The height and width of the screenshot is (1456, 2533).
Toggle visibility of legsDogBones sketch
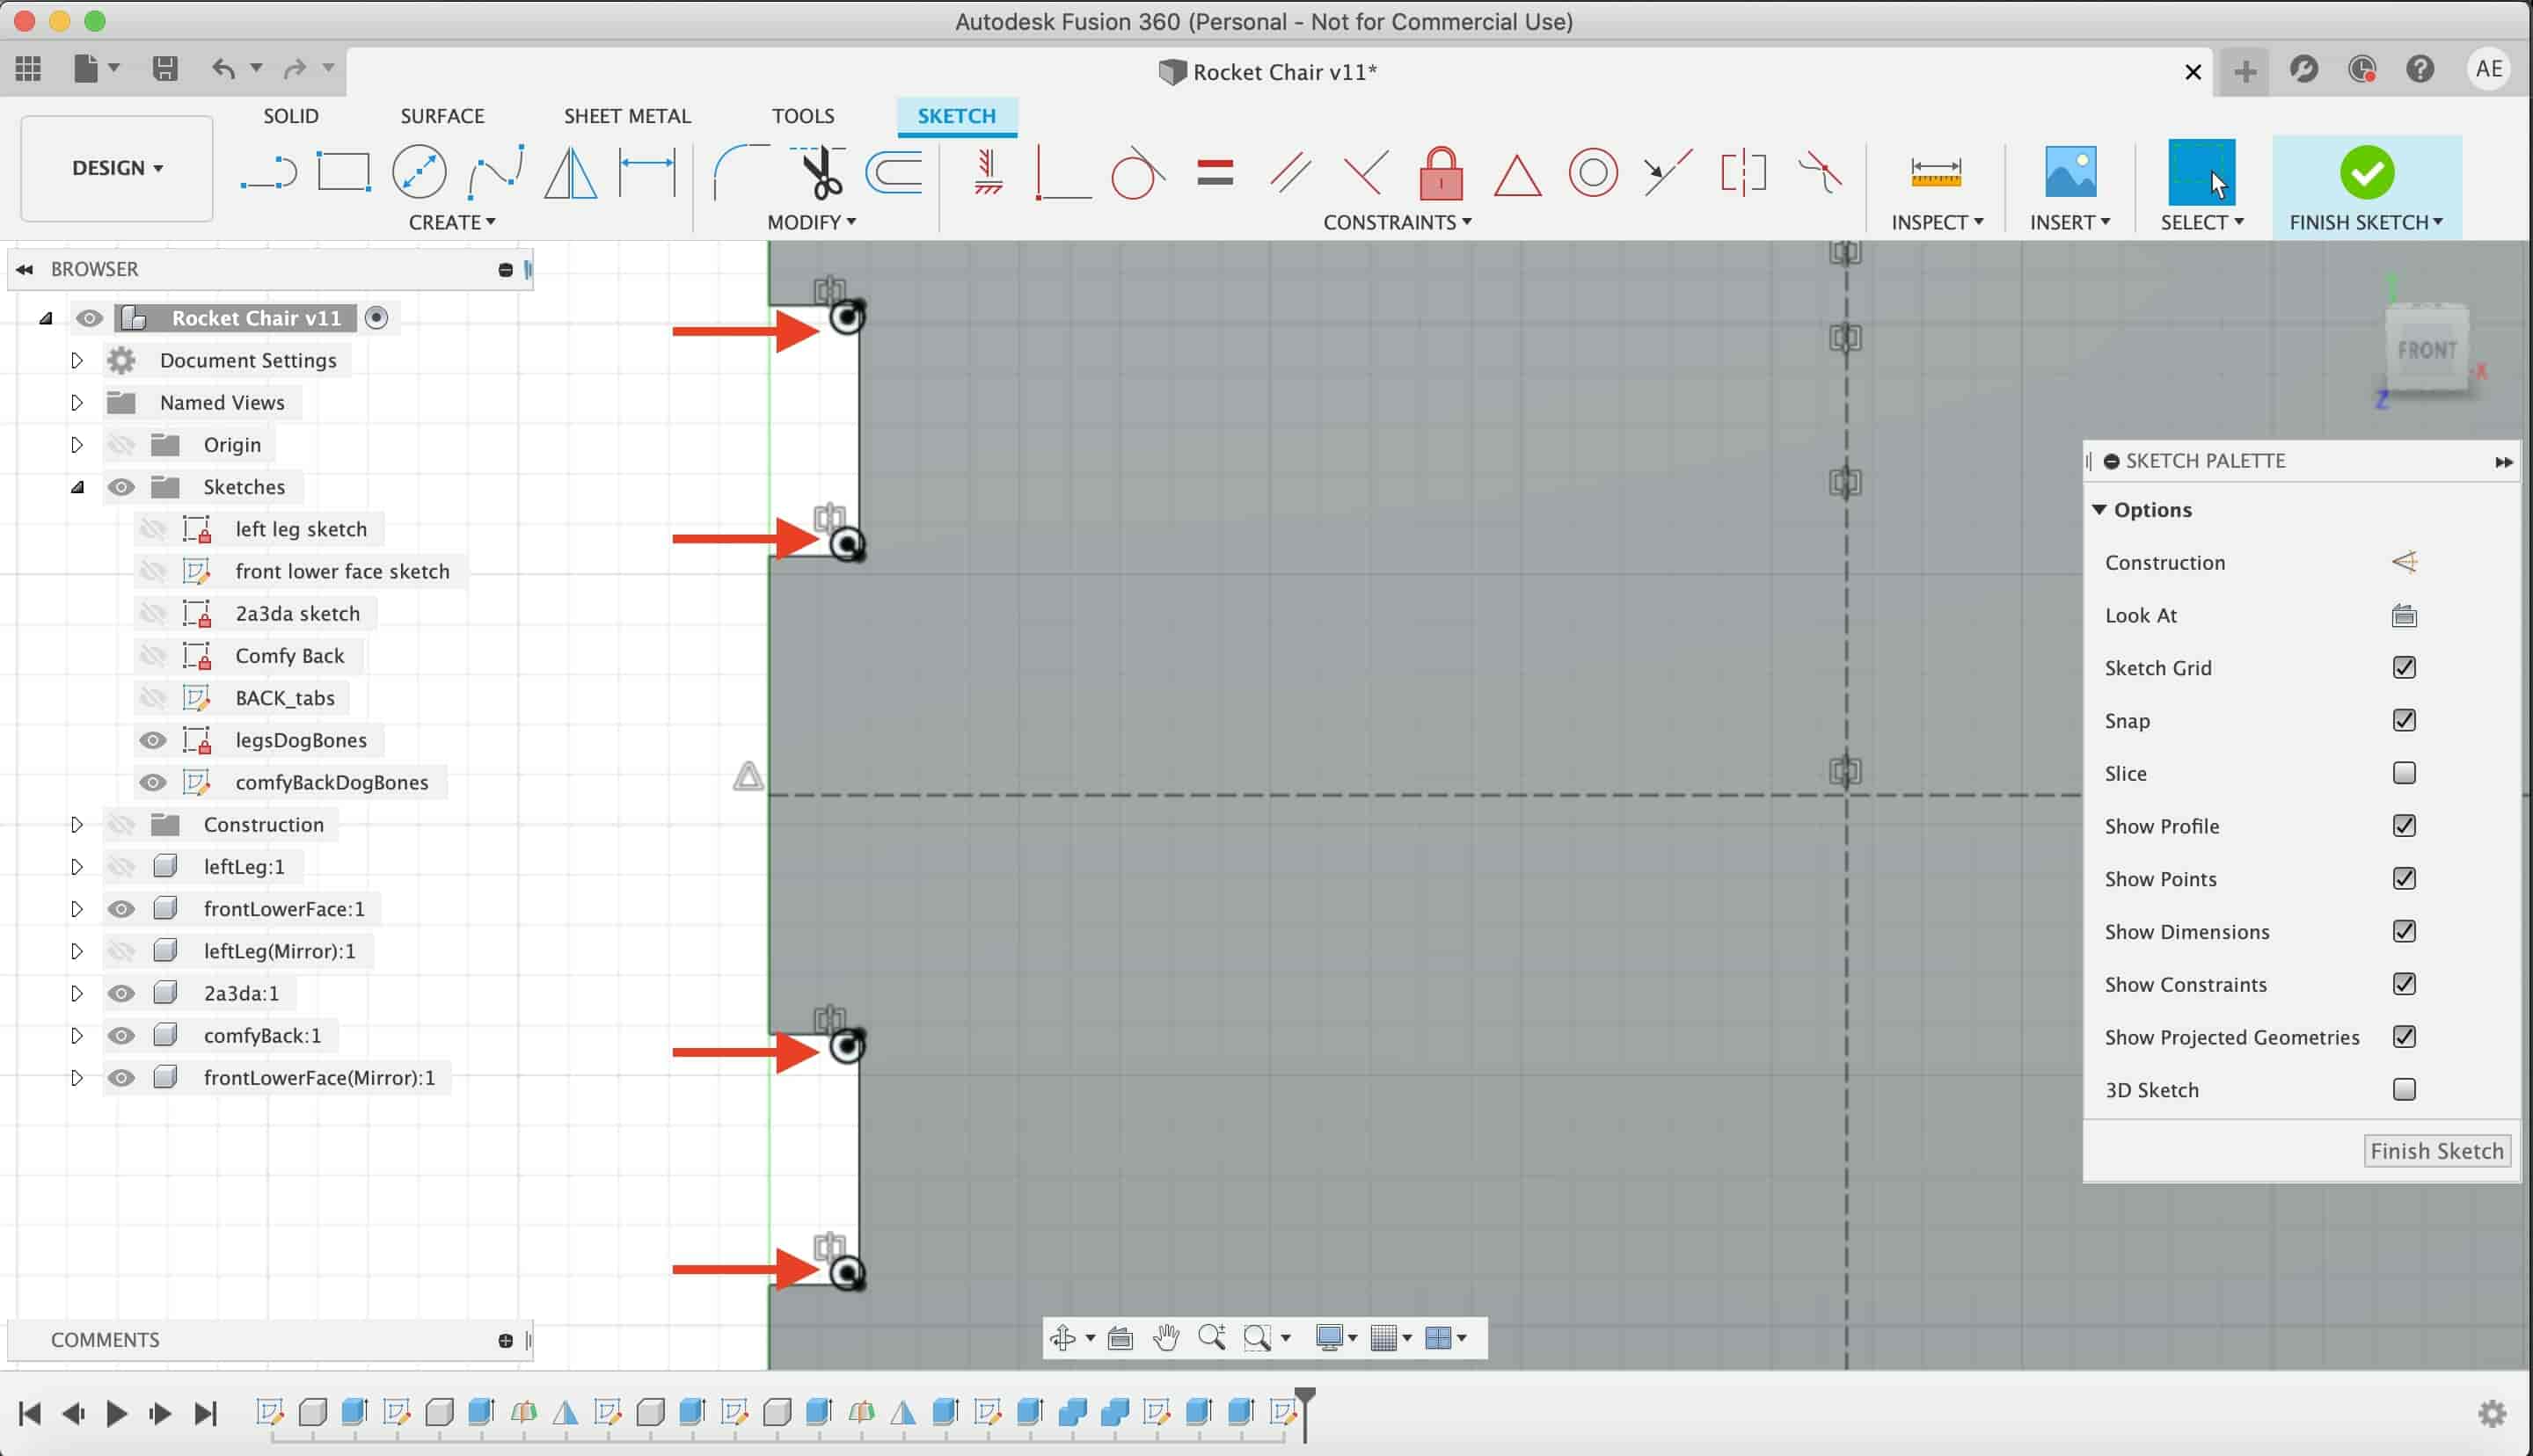[x=151, y=739]
